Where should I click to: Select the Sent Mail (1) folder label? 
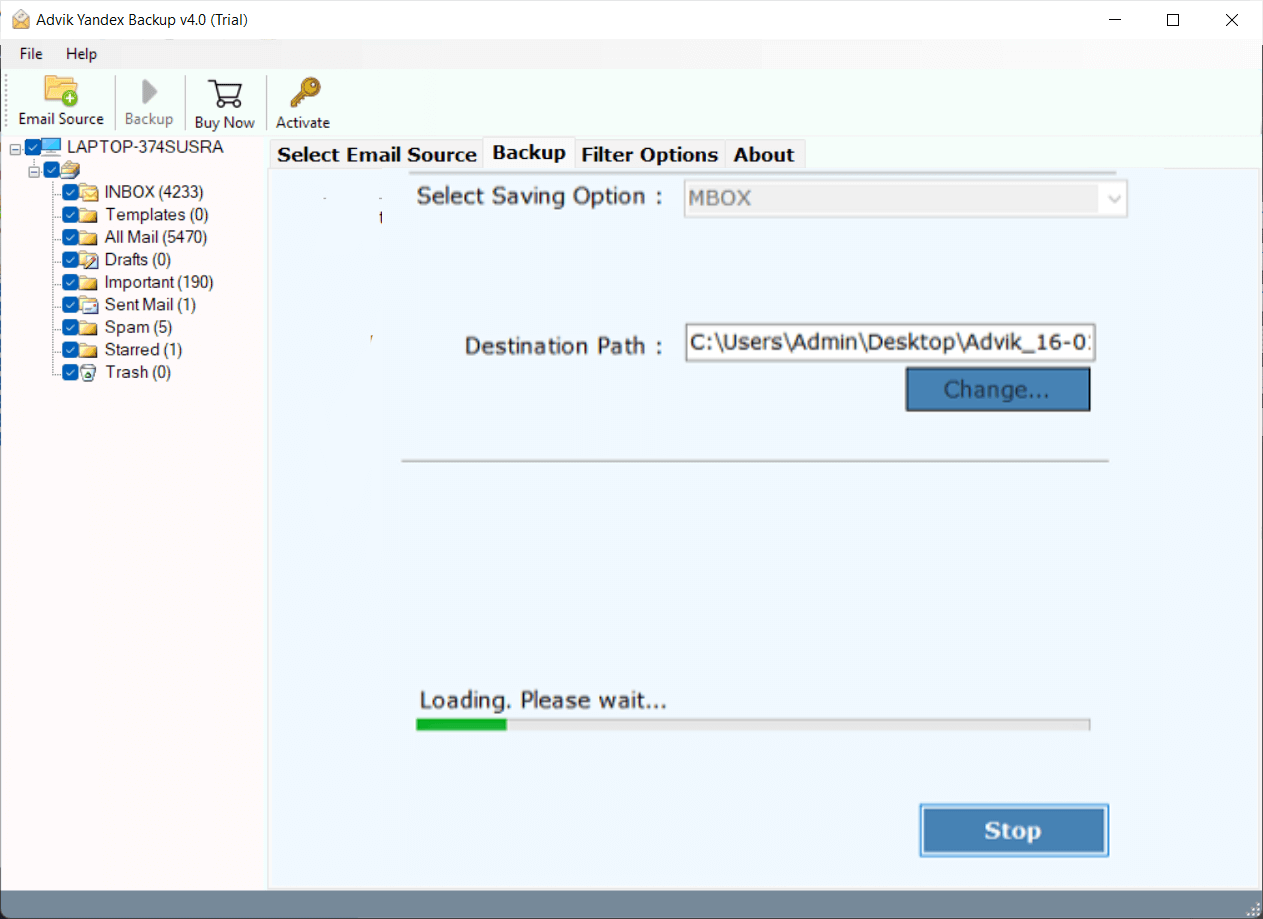pos(150,305)
